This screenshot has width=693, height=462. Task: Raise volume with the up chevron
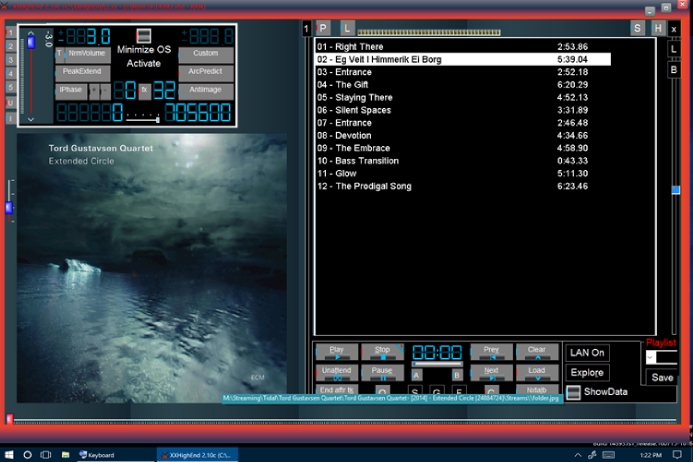pos(31,33)
